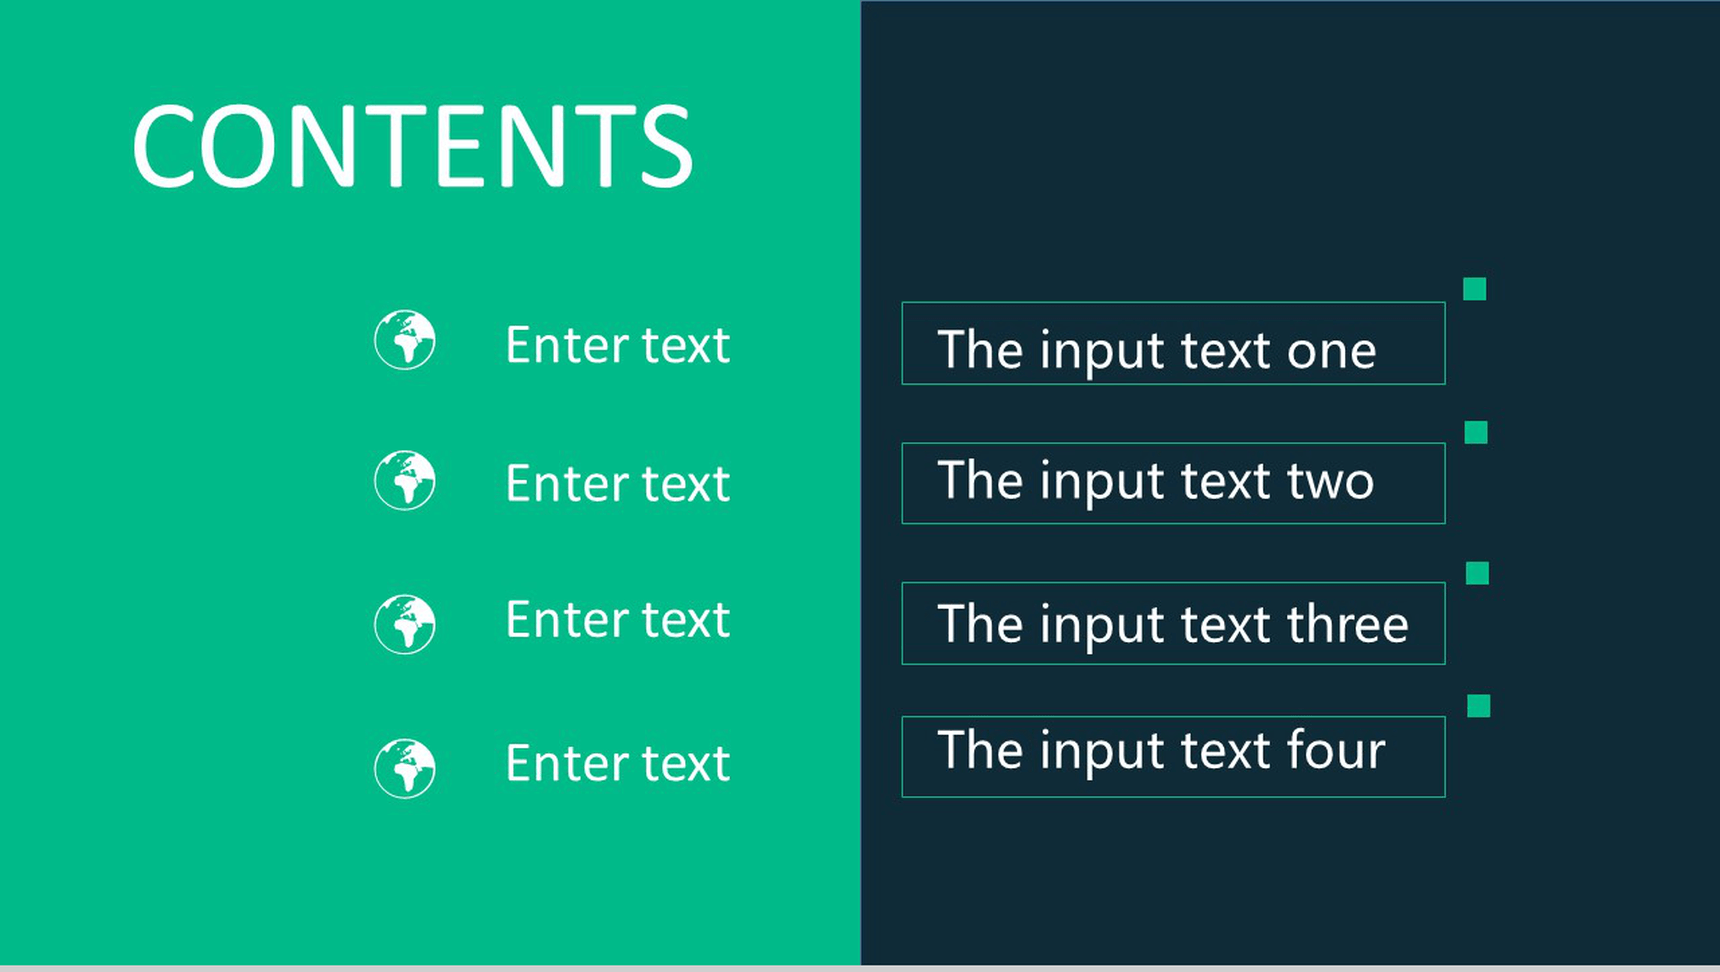Click green square above 'The input text three'
This screenshot has height=972, width=1720.
1477,573
